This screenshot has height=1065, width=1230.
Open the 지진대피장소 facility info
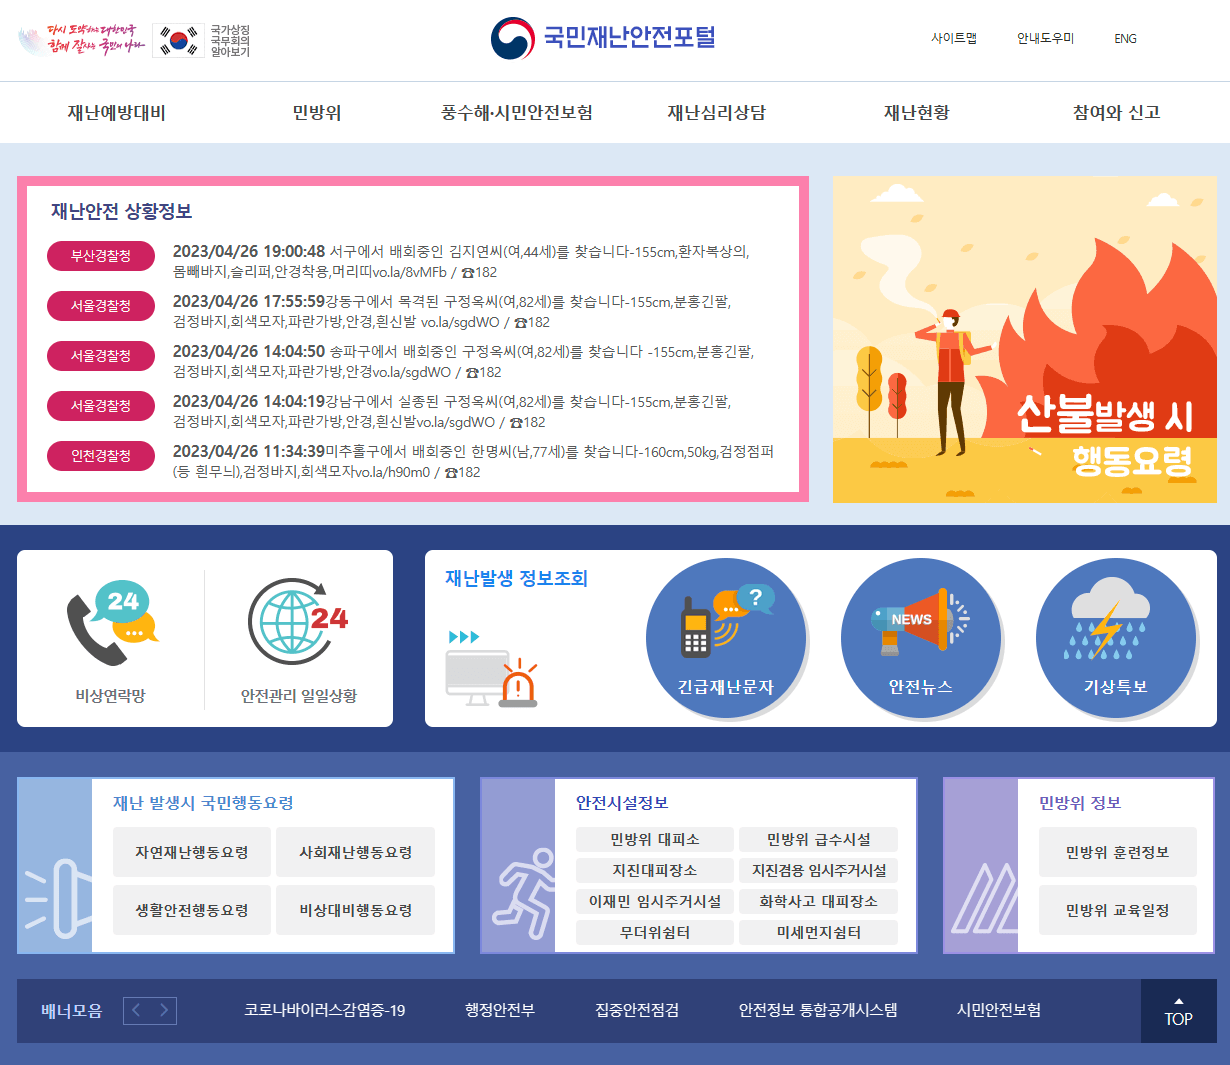tap(654, 871)
